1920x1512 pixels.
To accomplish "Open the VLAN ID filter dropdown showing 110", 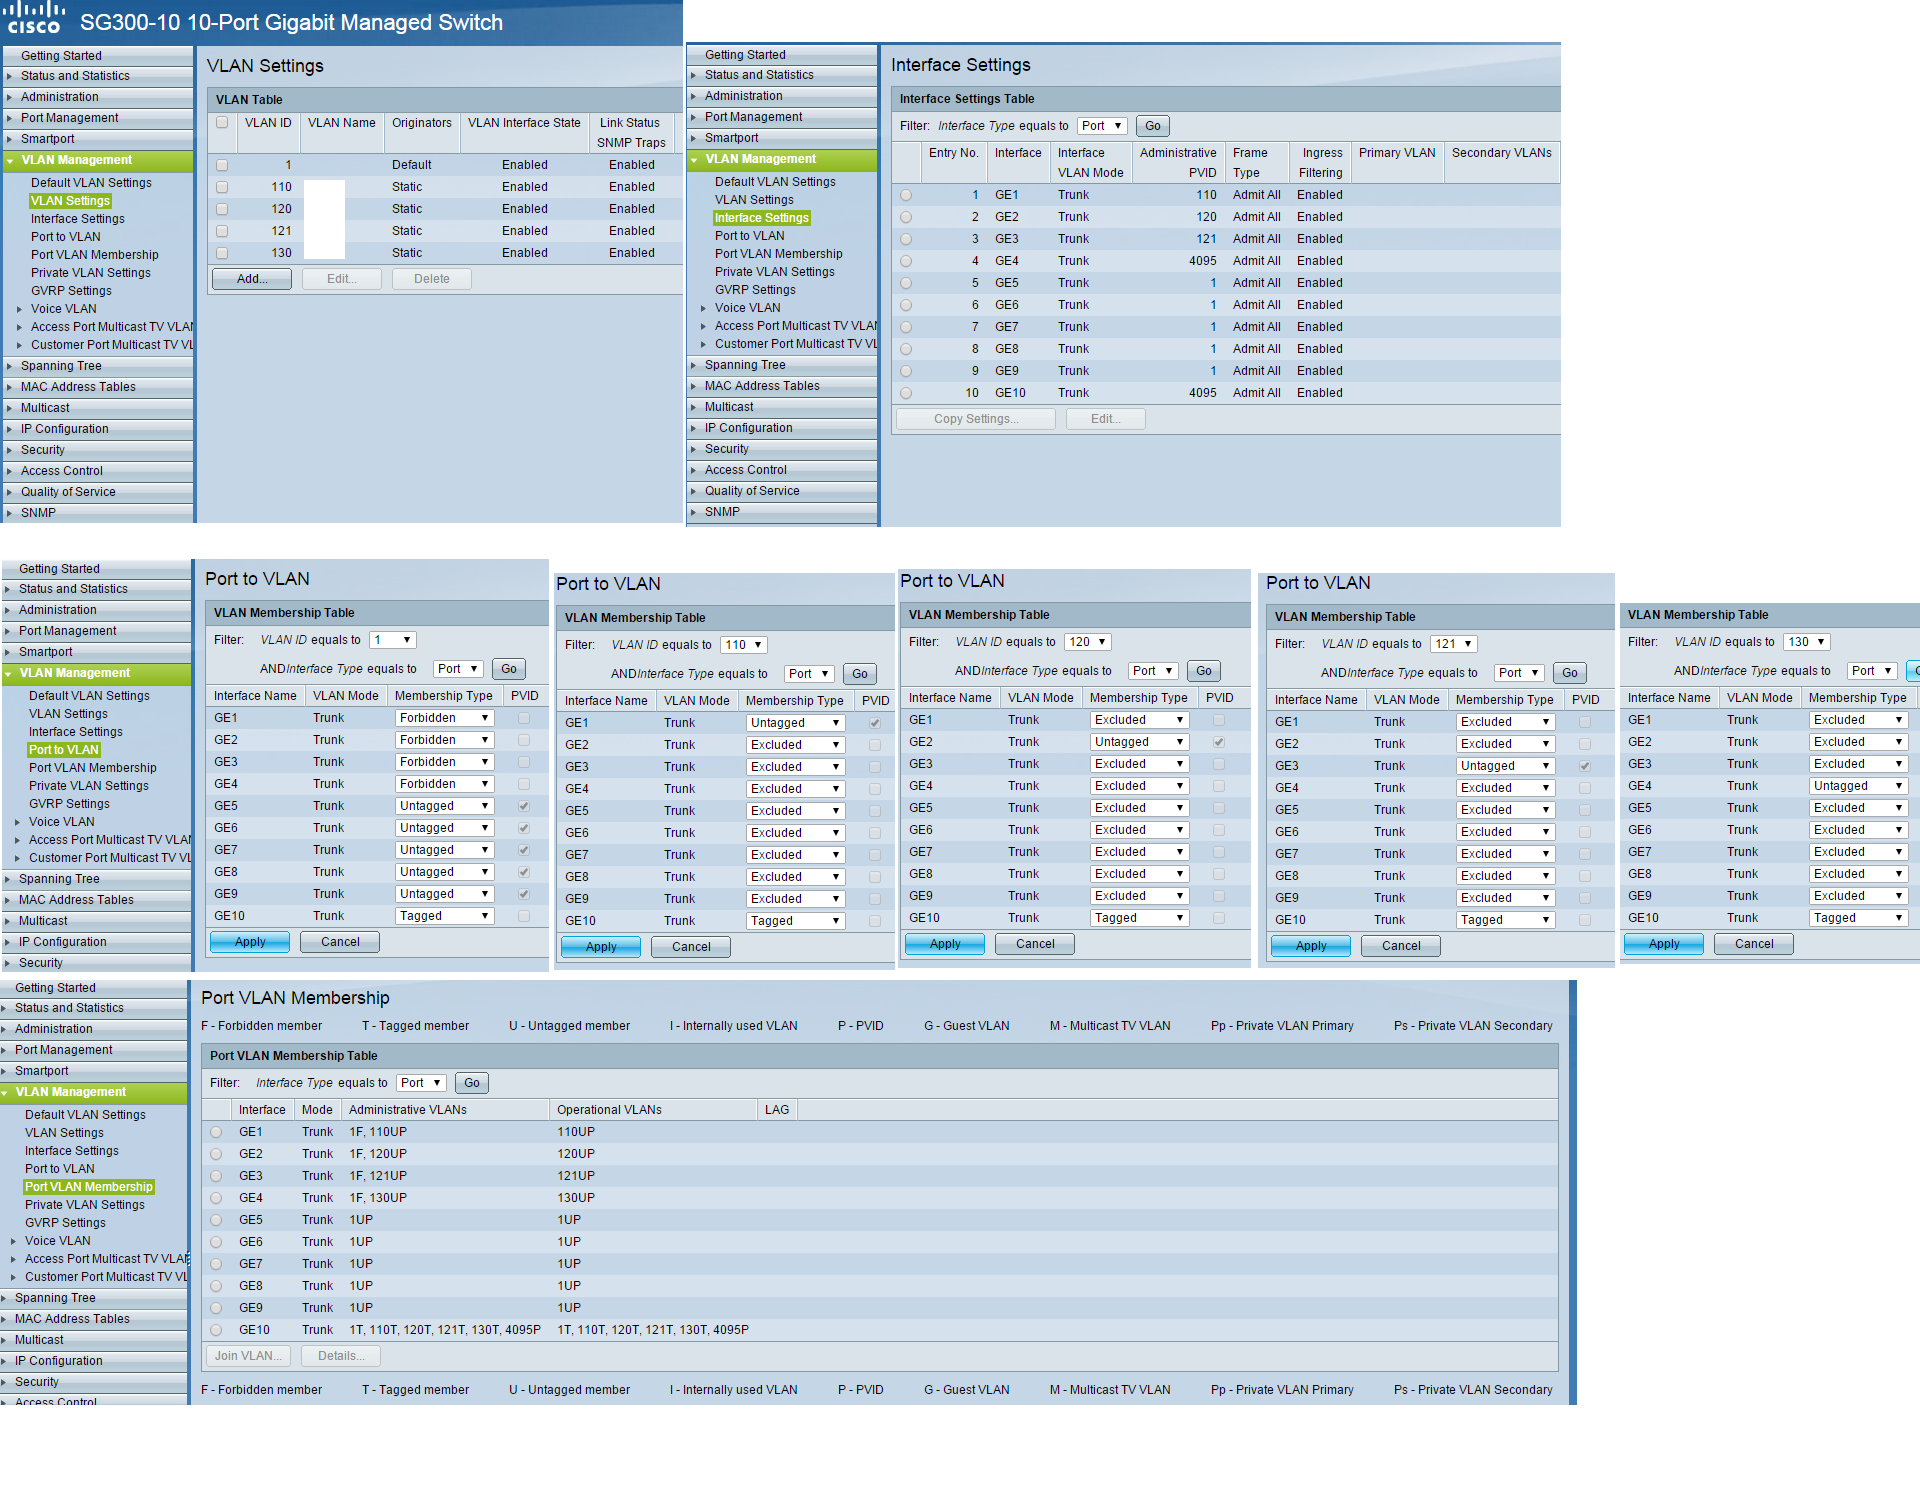I will coord(743,645).
